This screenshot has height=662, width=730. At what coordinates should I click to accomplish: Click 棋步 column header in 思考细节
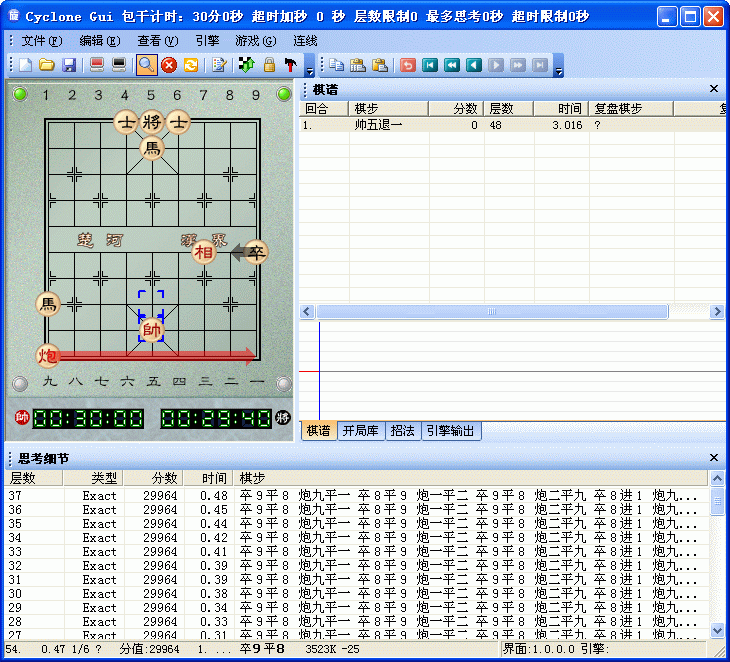coord(470,478)
